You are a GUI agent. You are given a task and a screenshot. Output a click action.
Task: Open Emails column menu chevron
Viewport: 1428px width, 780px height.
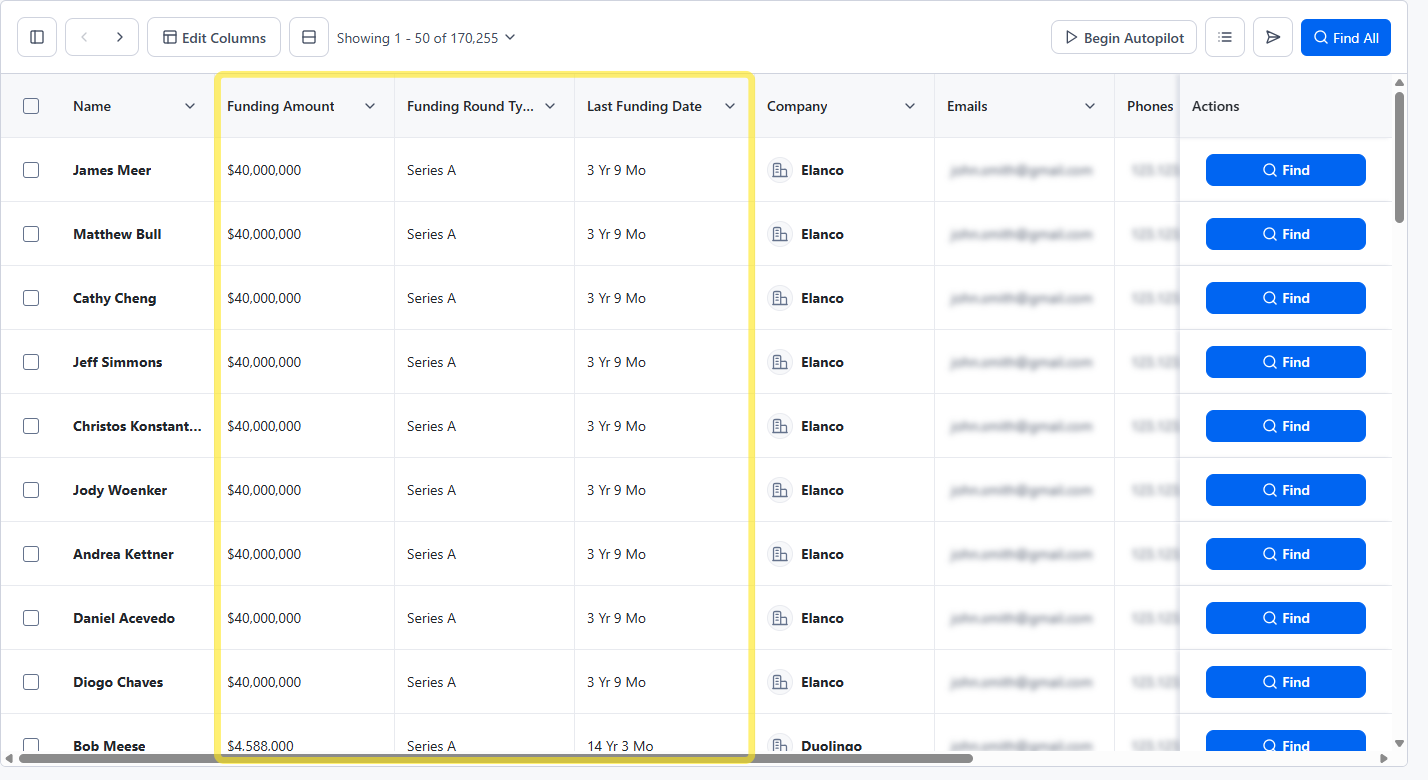(1090, 106)
